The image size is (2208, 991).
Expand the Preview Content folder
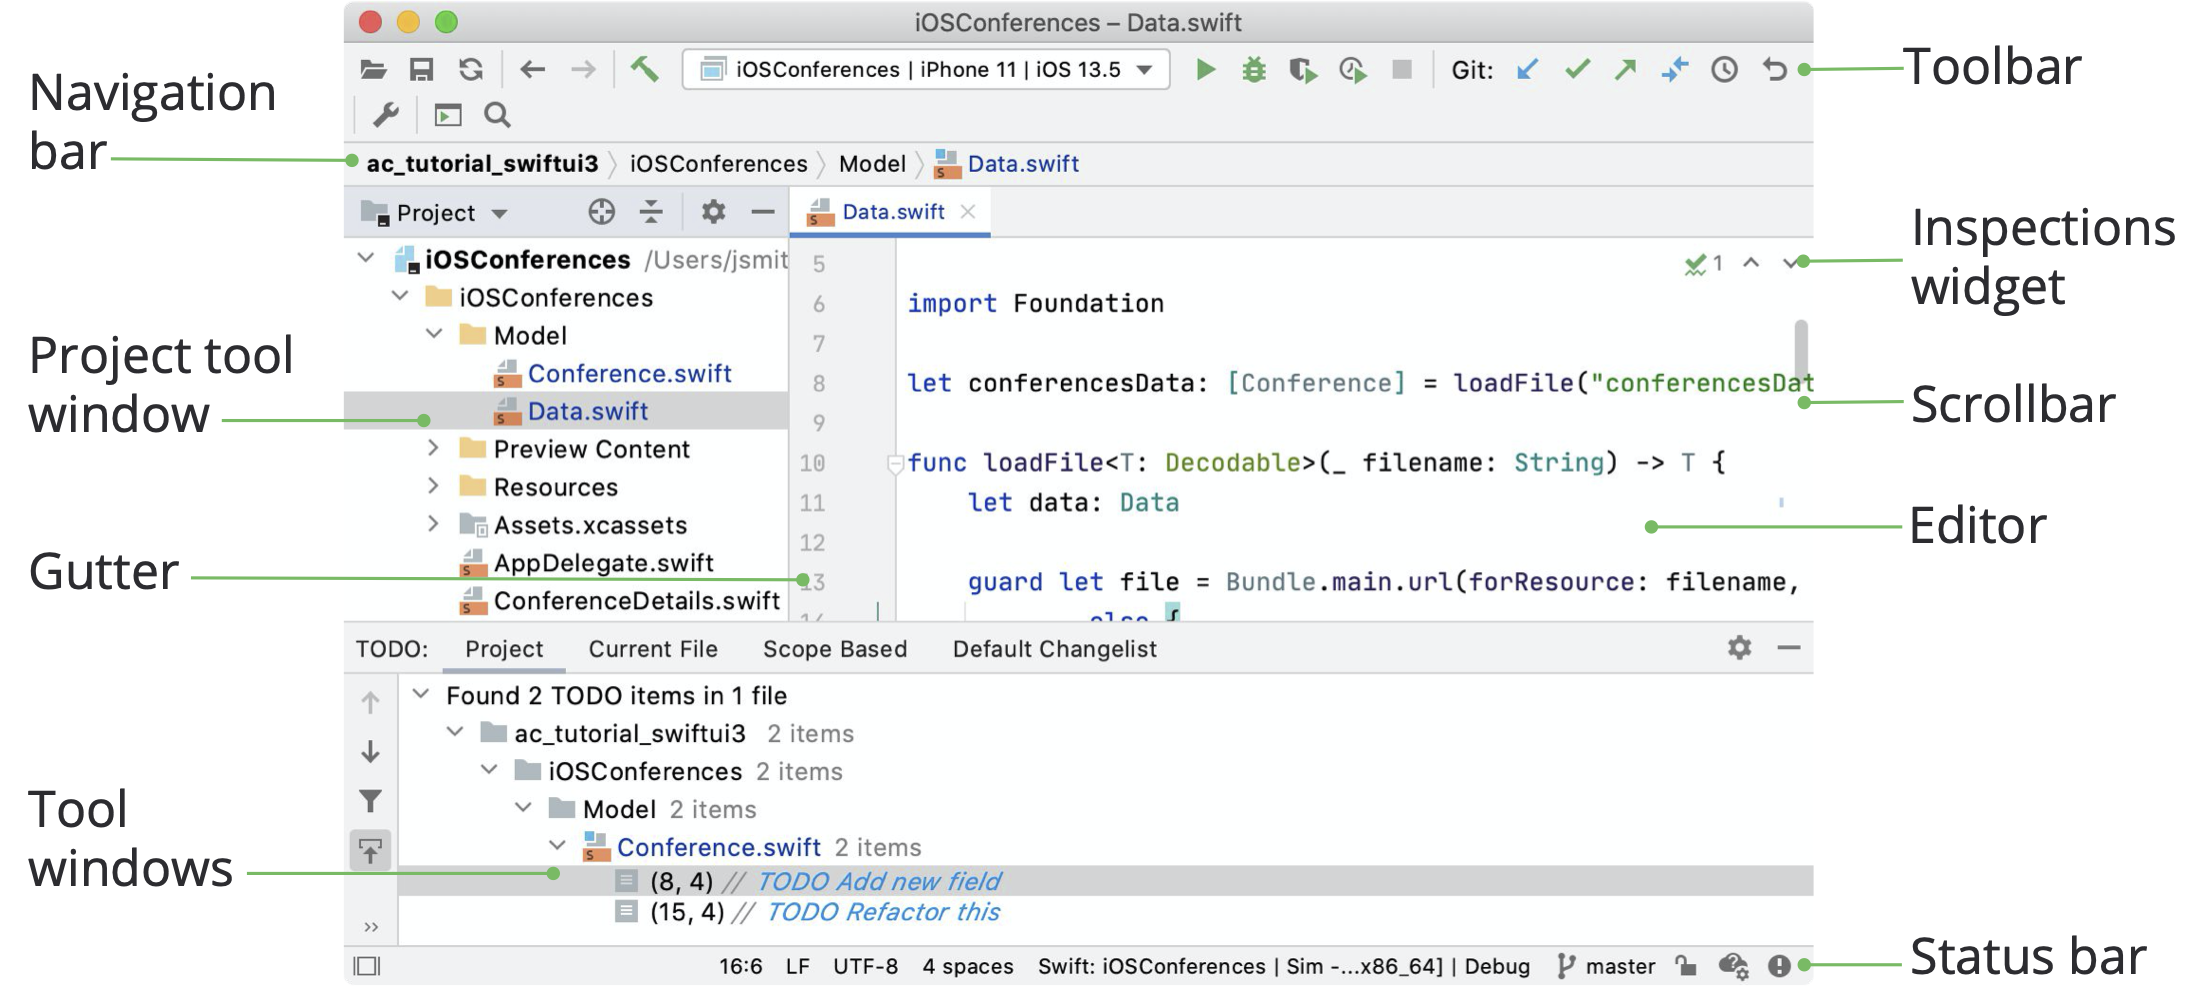pyautogui.click(x=433, y=448)
